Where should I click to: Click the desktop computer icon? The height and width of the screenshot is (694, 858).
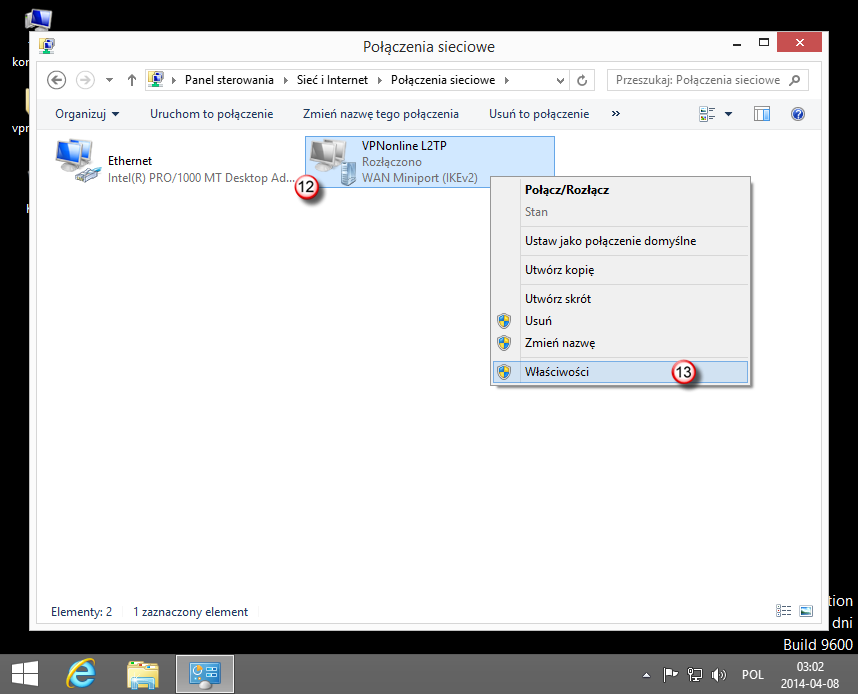tap(38, 20)
